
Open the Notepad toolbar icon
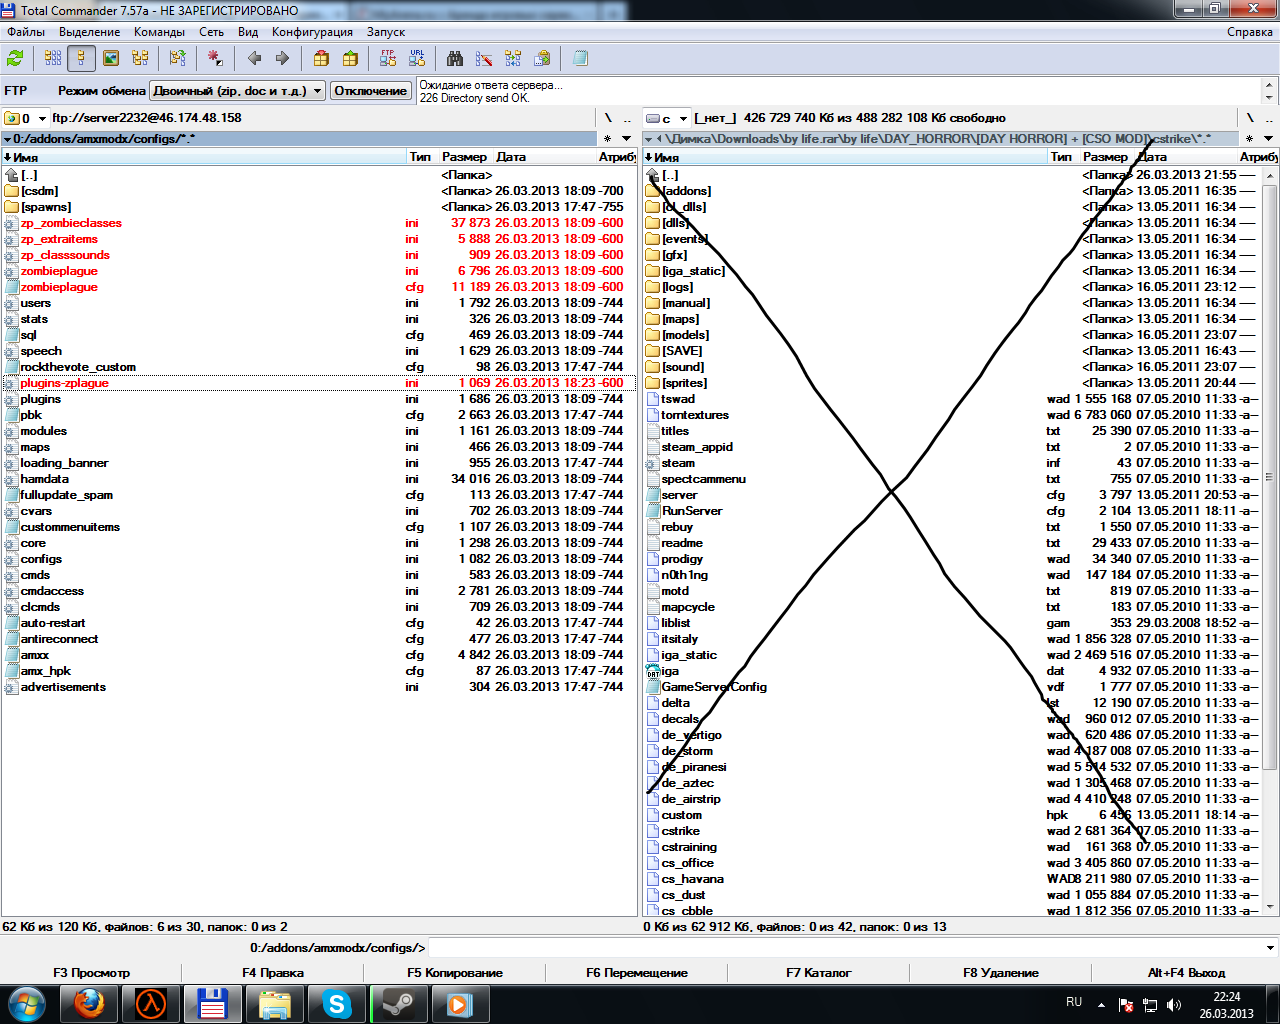click(580, 59)
